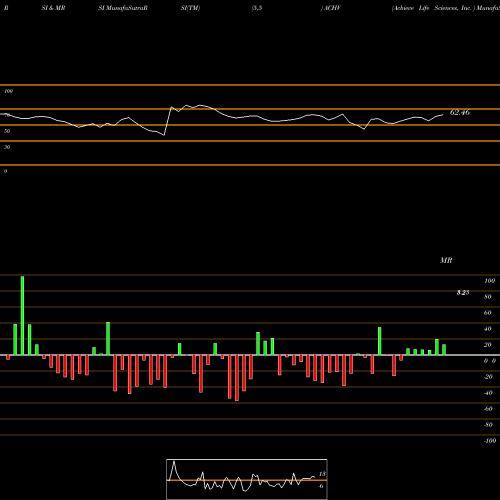Viewport: 500px width, 500px height.
Task: Click the tallest green MR bar
Action: pos(22,315)
